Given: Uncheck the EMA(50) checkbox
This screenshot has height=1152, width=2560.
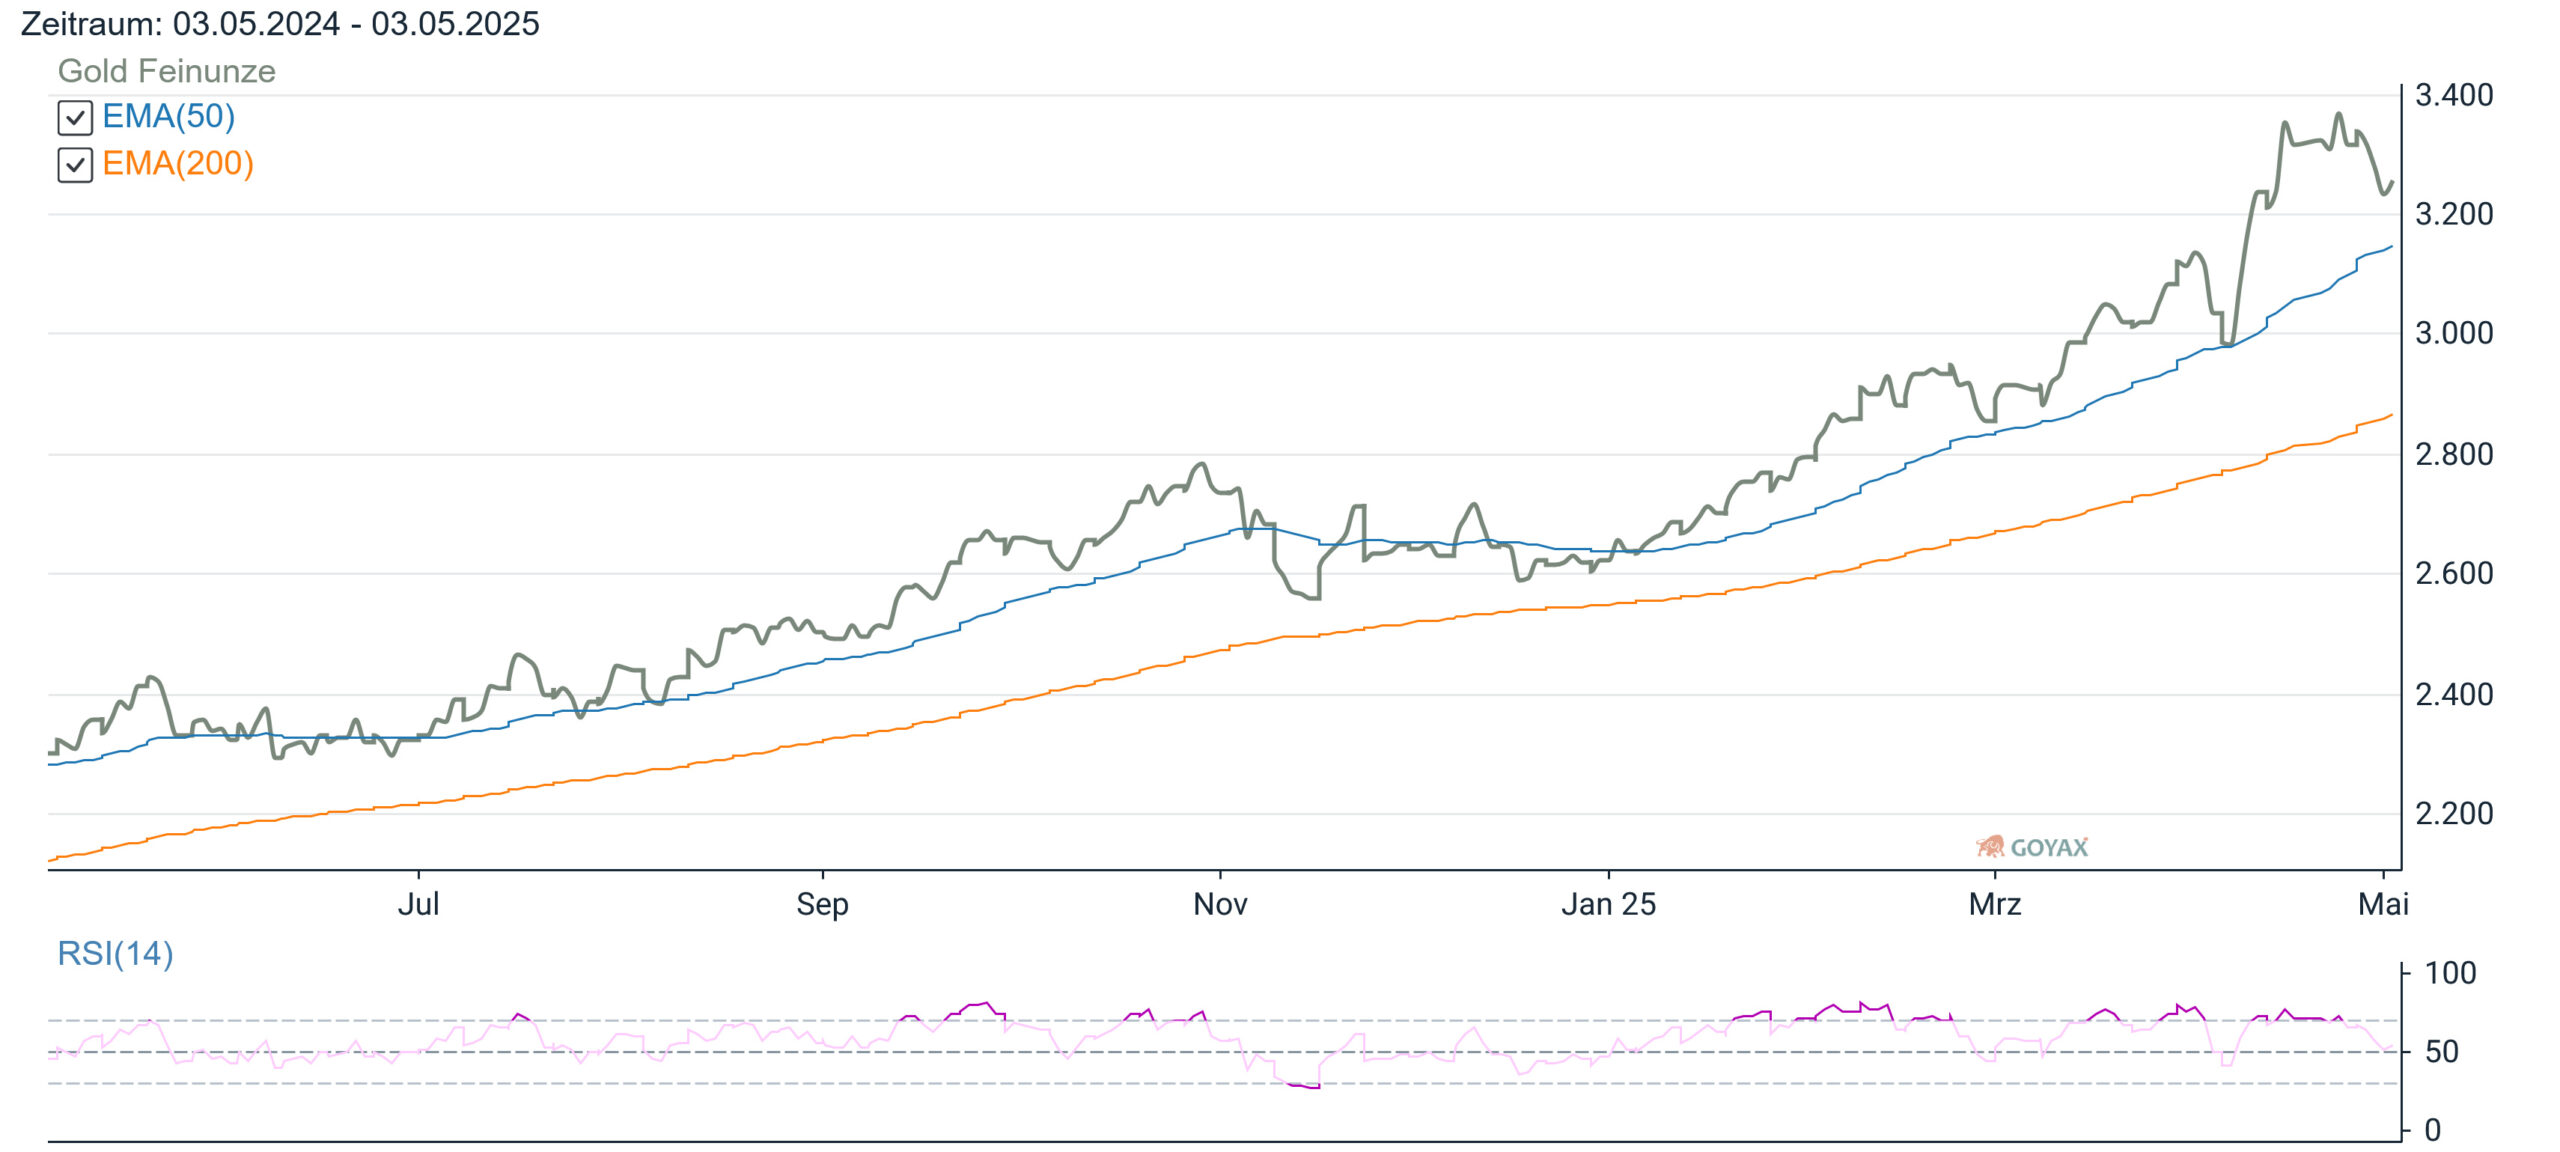Looking at the screenshot, I should tap(75, 118).
